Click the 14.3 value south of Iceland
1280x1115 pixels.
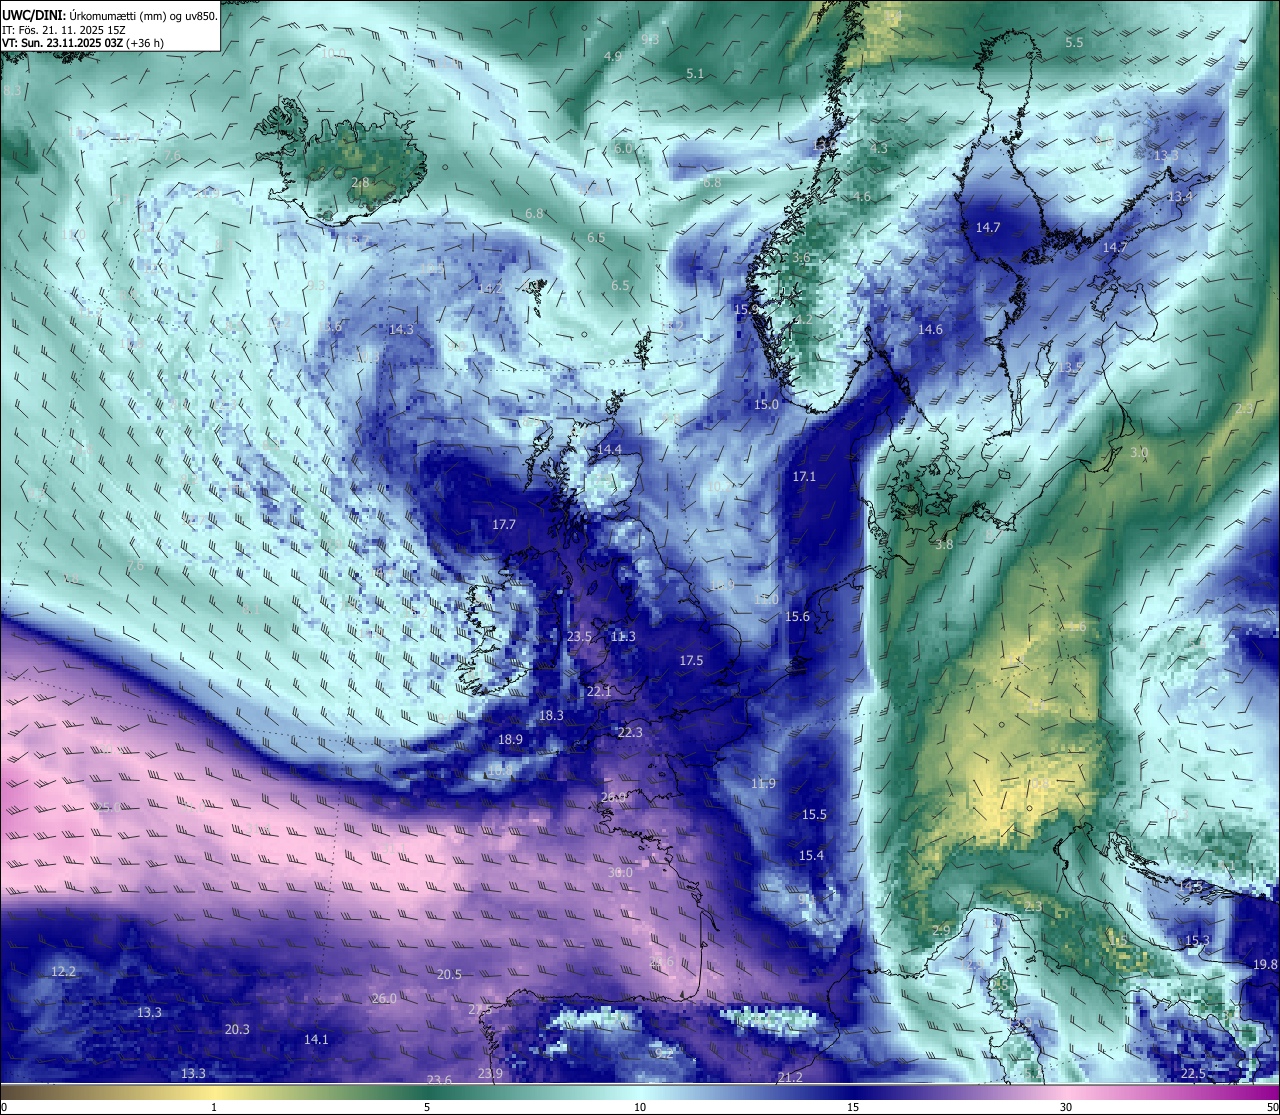401,330
